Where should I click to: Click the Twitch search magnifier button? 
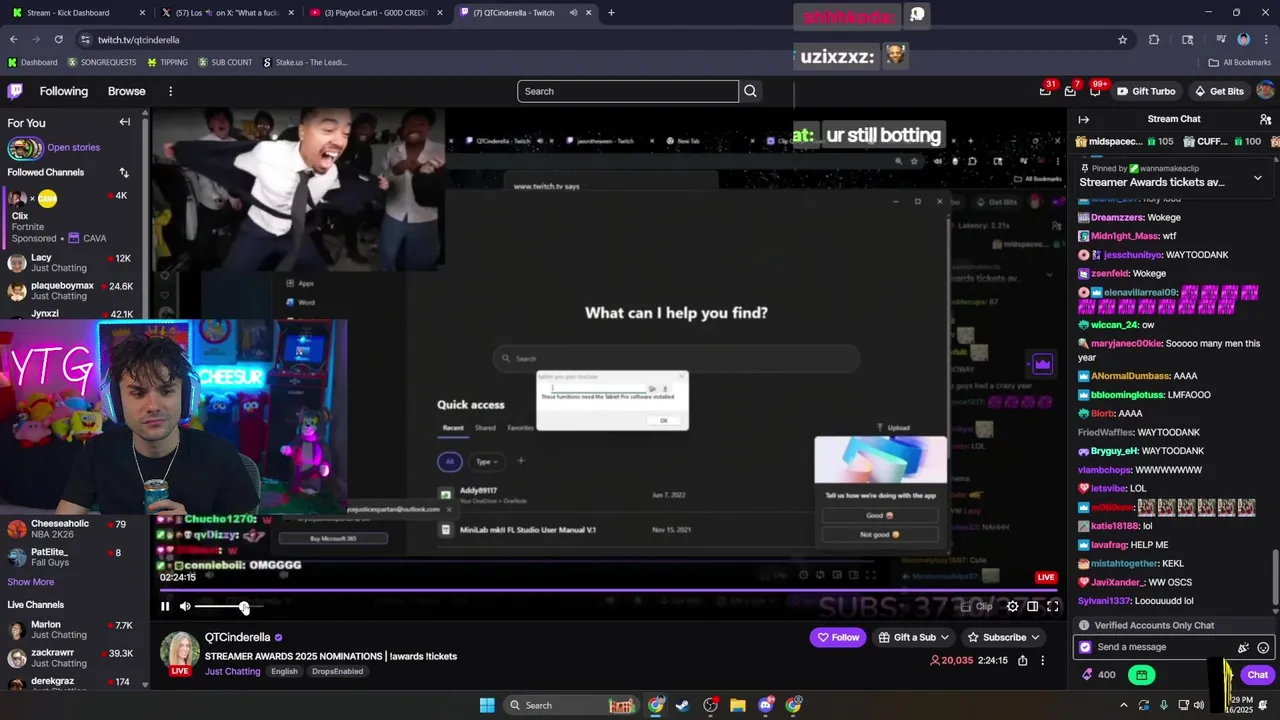coord(750,91)
